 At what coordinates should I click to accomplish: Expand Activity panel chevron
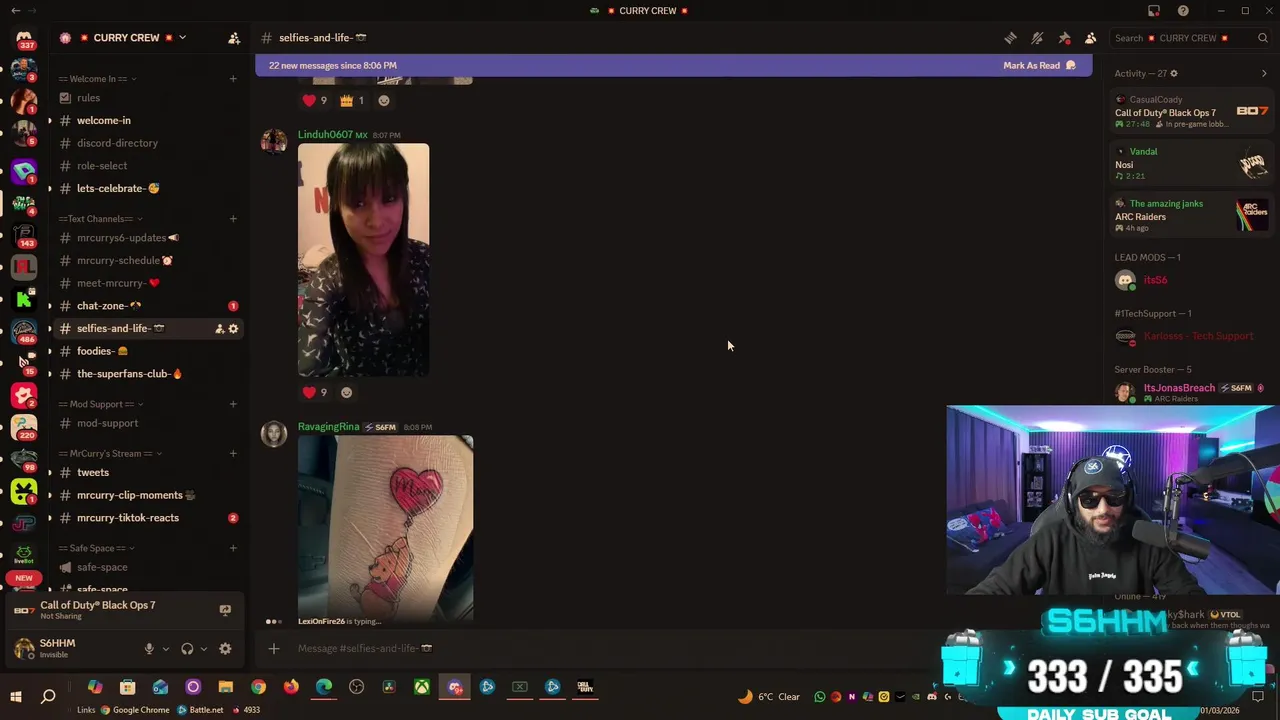(1264, 74)
